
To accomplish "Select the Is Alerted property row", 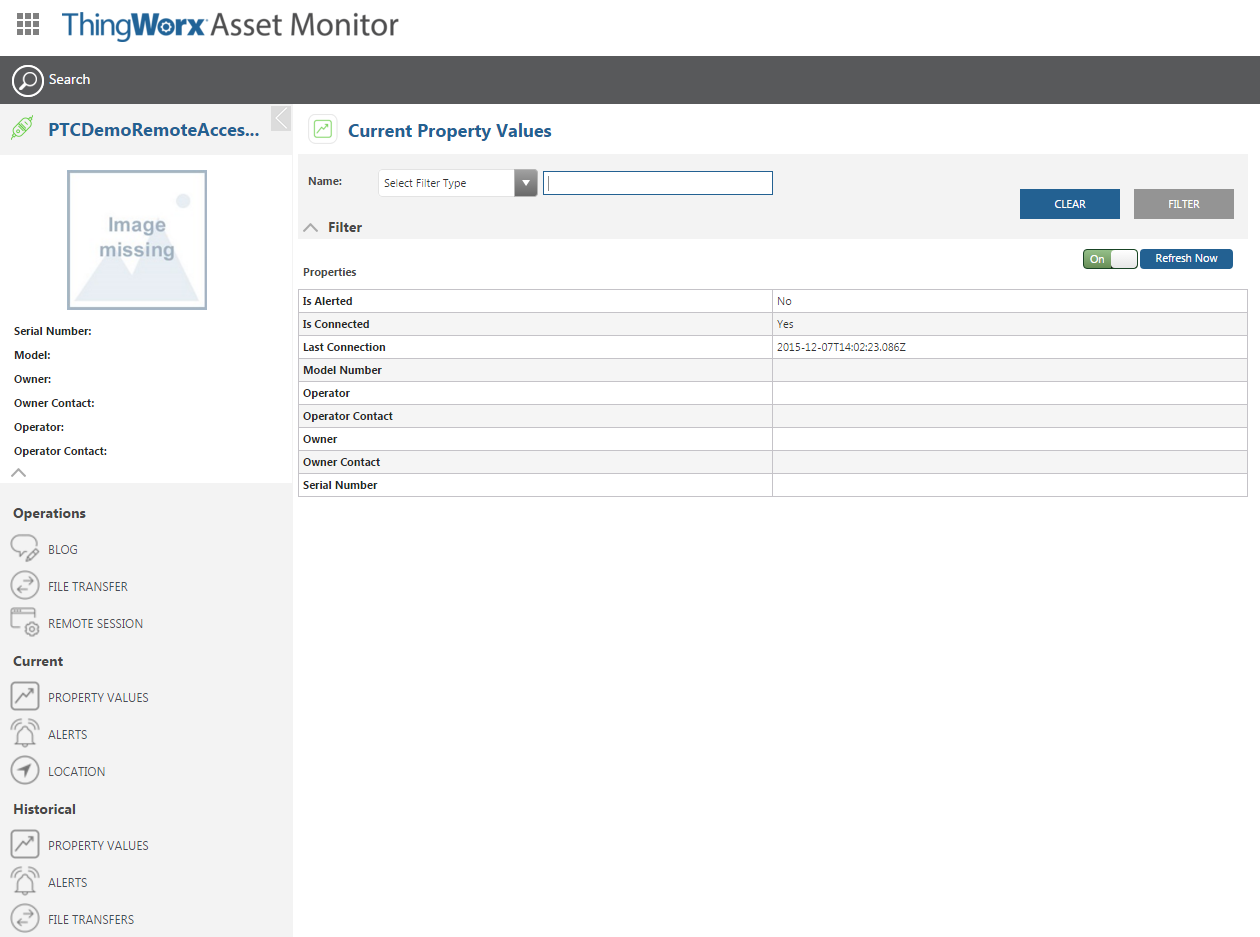I will tap(773, 301).
